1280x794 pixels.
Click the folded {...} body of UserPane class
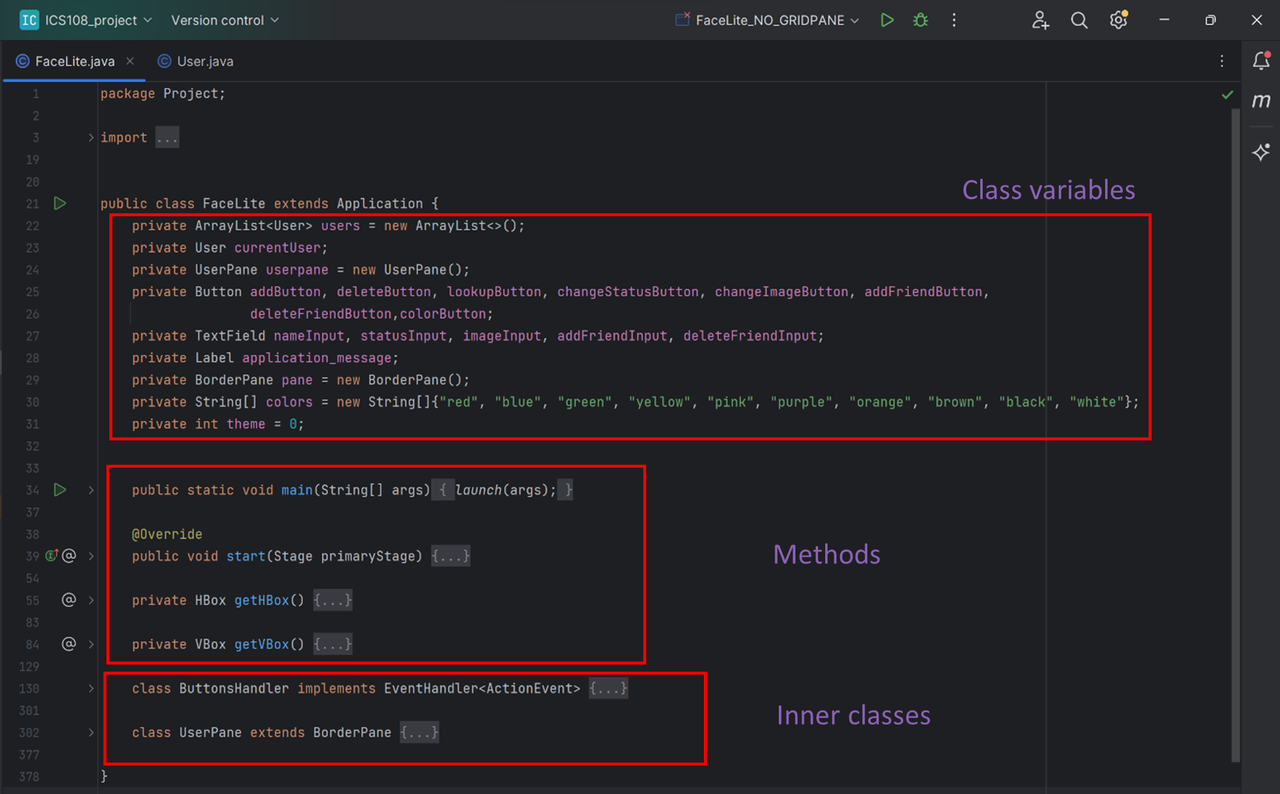pos(419,732)
